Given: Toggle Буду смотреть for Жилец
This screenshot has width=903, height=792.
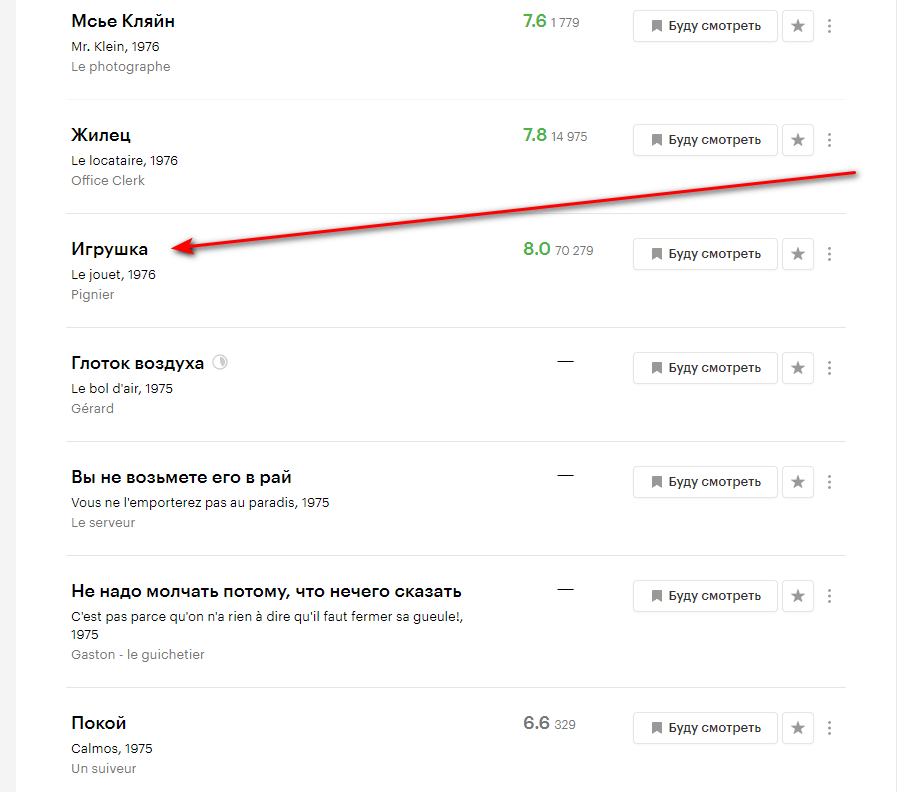Looking at the screenshot, I should tap(705, 140).
